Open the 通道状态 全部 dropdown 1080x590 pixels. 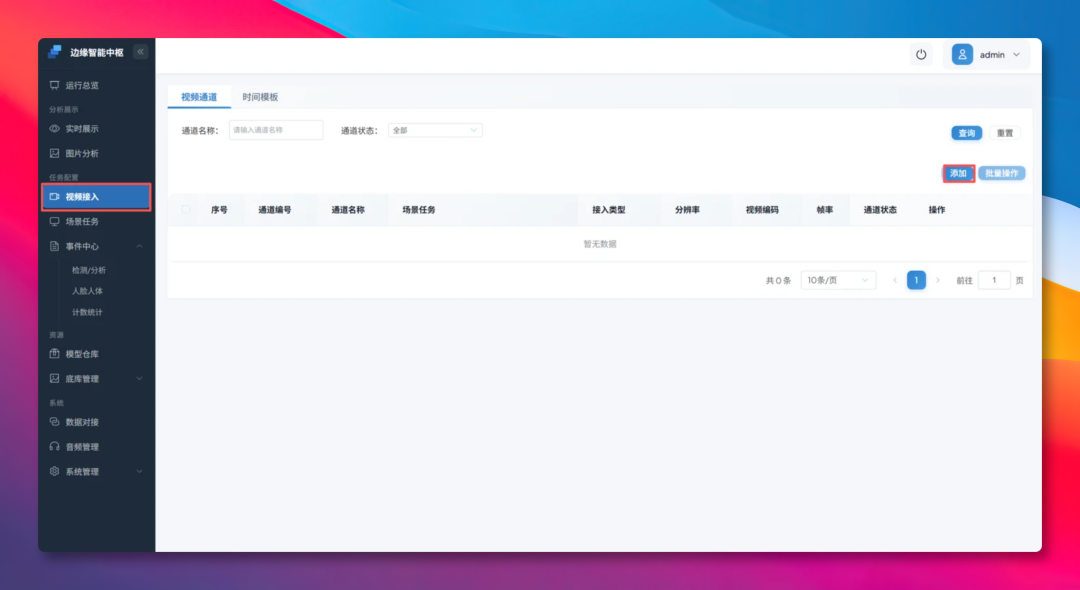(x=435, y=130)
